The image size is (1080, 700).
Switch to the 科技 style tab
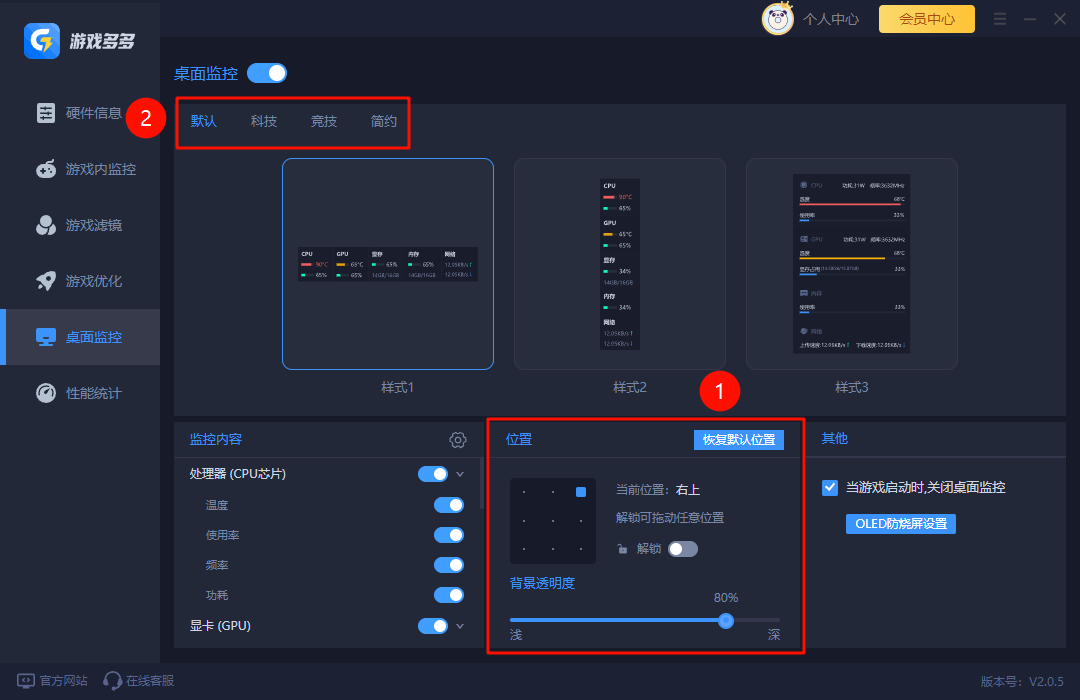tap(263, 120)
